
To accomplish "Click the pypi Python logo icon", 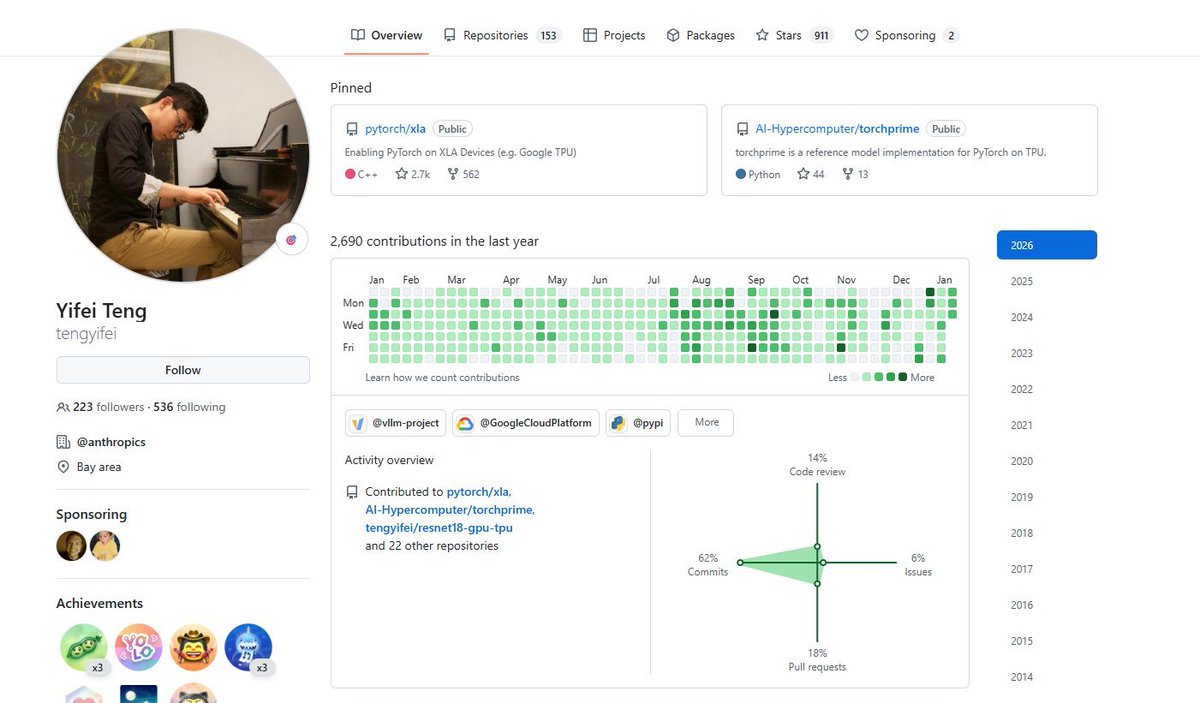I will (x=619, y=423).
